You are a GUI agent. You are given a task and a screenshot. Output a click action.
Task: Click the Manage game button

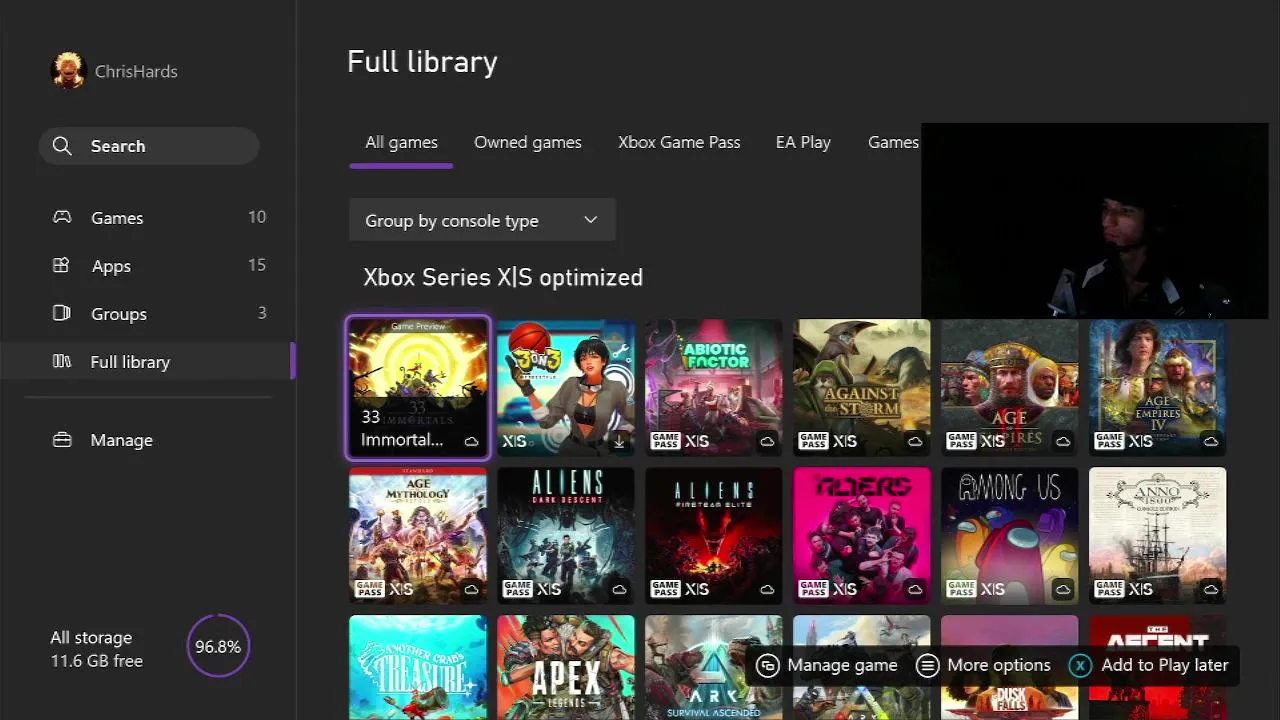827,665
